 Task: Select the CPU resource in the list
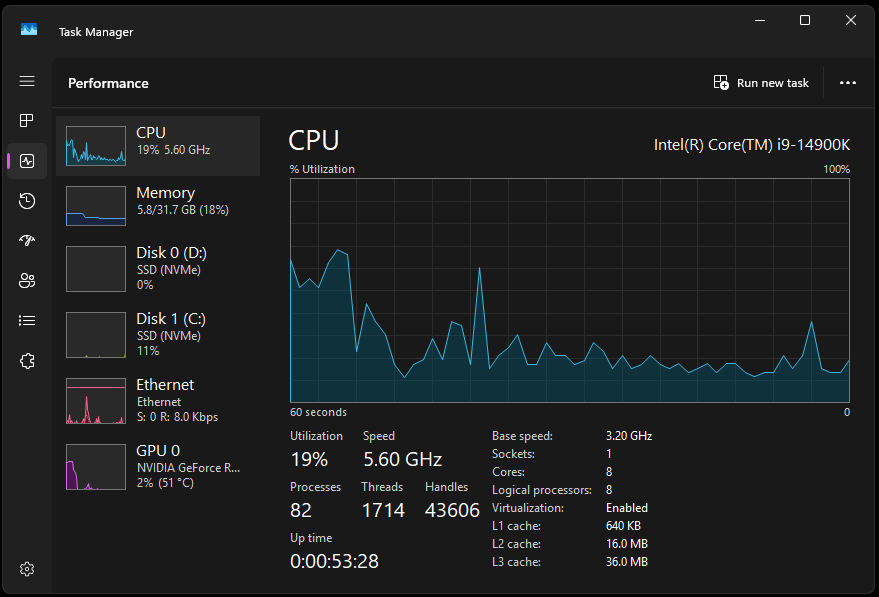[x=158, y=146]
